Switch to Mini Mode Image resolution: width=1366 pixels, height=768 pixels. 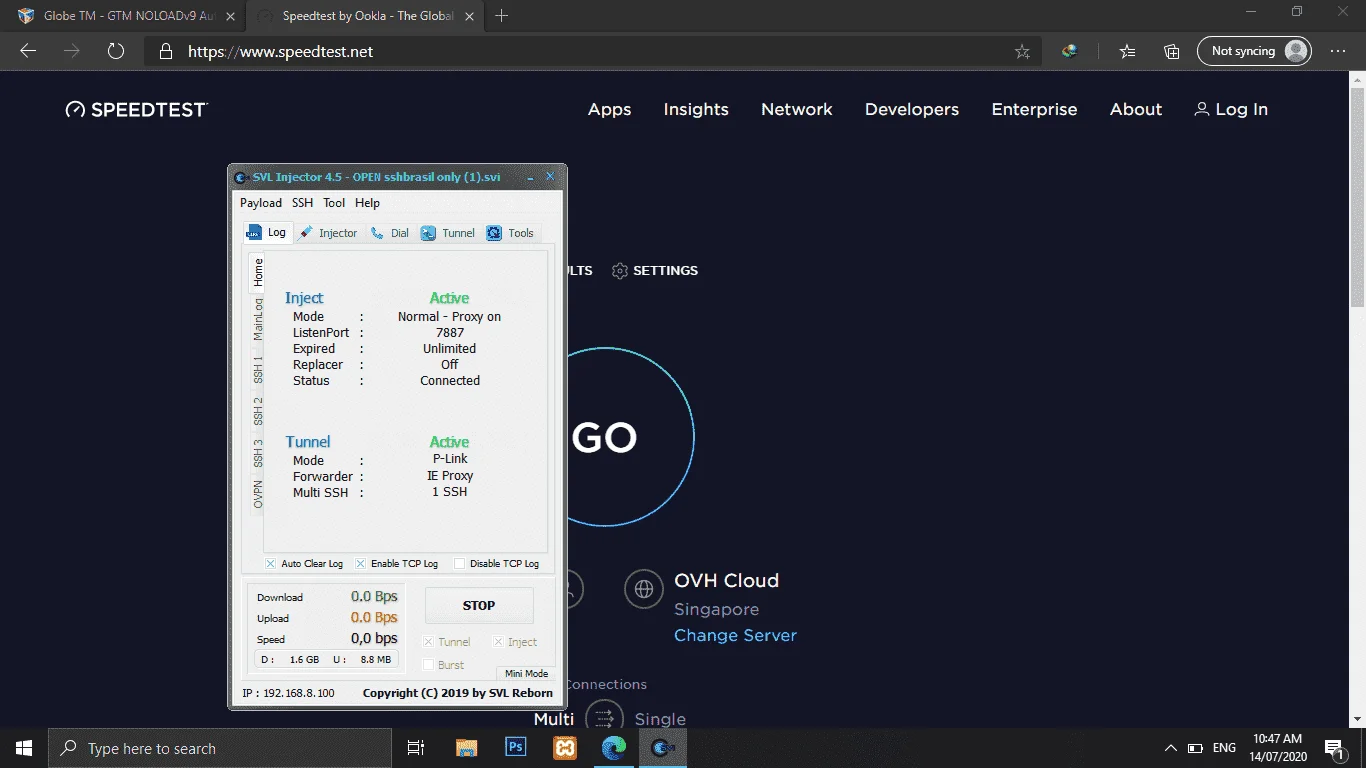click(526, 673)
